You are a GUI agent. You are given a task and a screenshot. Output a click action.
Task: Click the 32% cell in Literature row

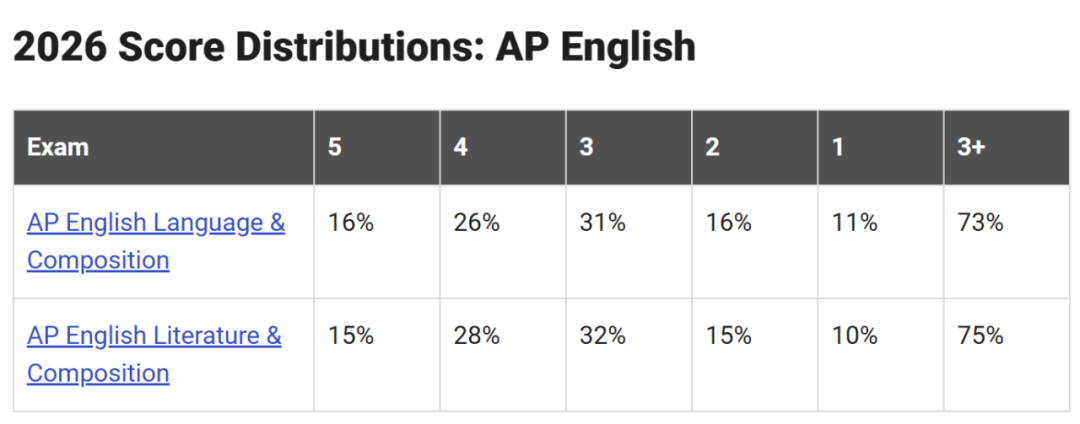[602, 336]
